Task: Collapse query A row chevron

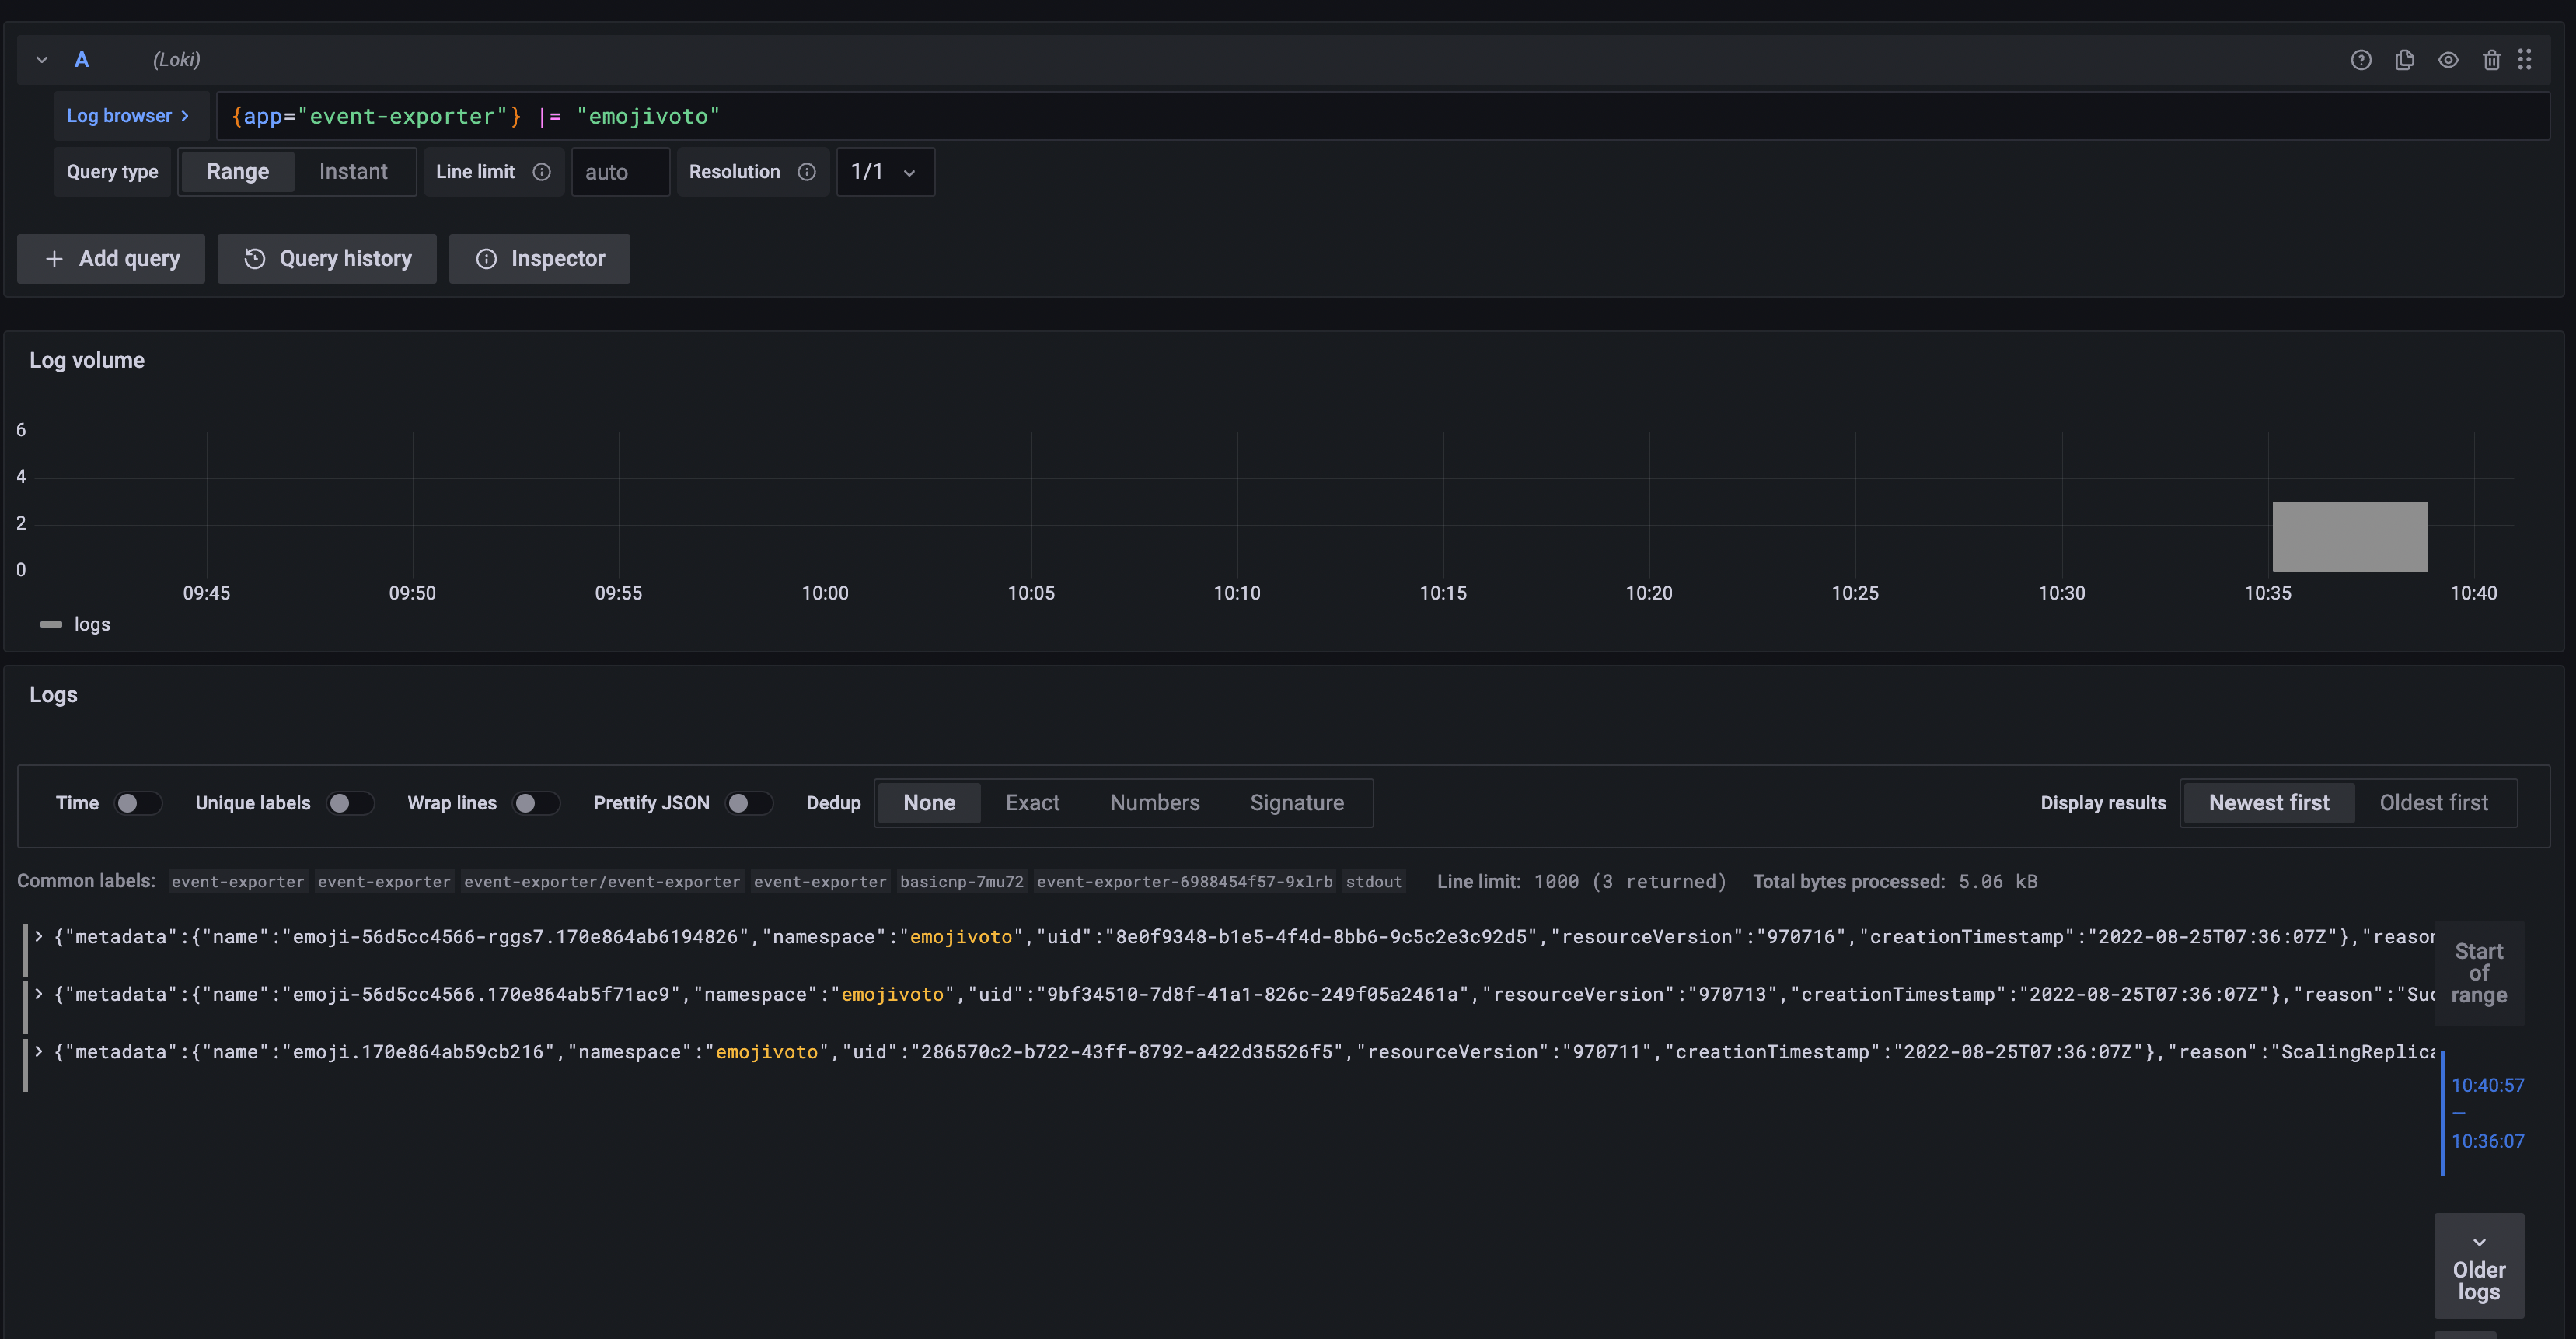Action: (42, 60)
